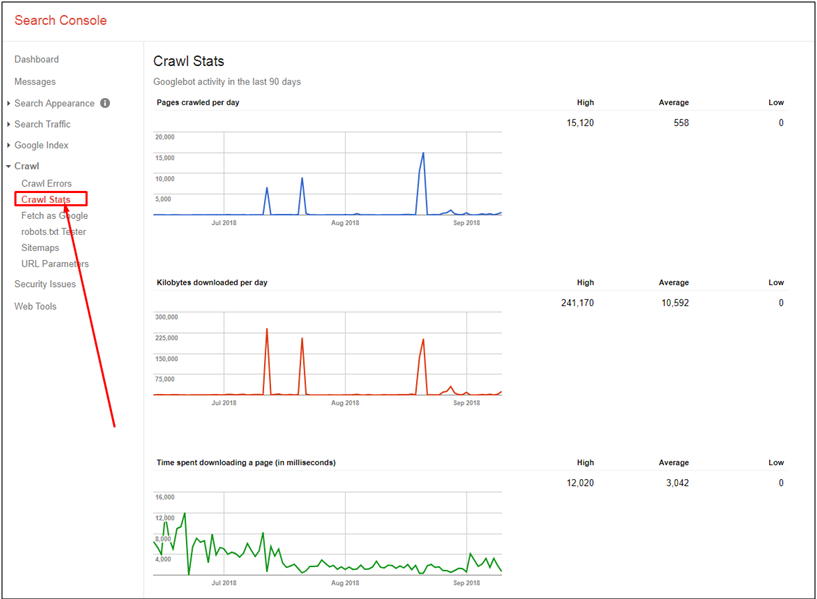Click the Search Traffic sidebar label
817x599 pixels.
tap(42, 124)
